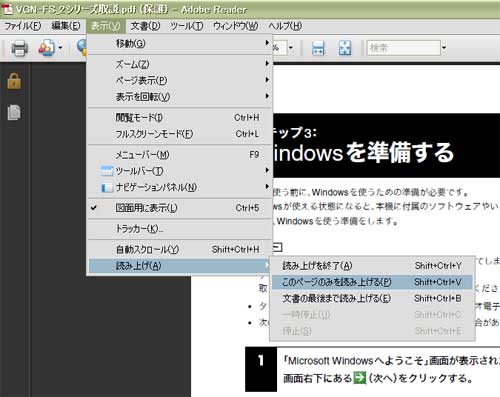Open the ファイル(F) menu
500x397 pixels.
(x=23, y=26)
